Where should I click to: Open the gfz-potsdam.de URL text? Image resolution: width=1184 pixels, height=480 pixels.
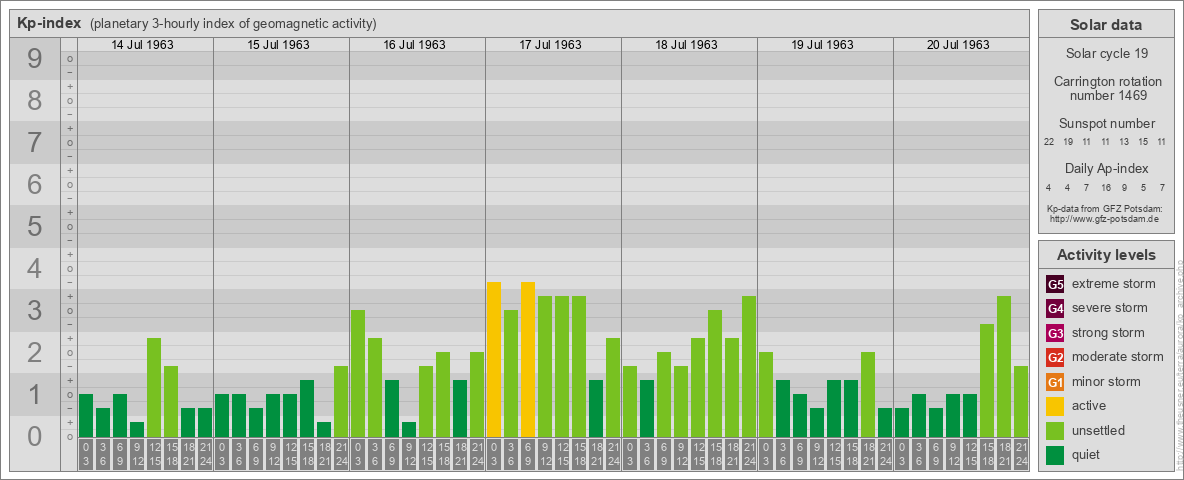[1105, 218]
